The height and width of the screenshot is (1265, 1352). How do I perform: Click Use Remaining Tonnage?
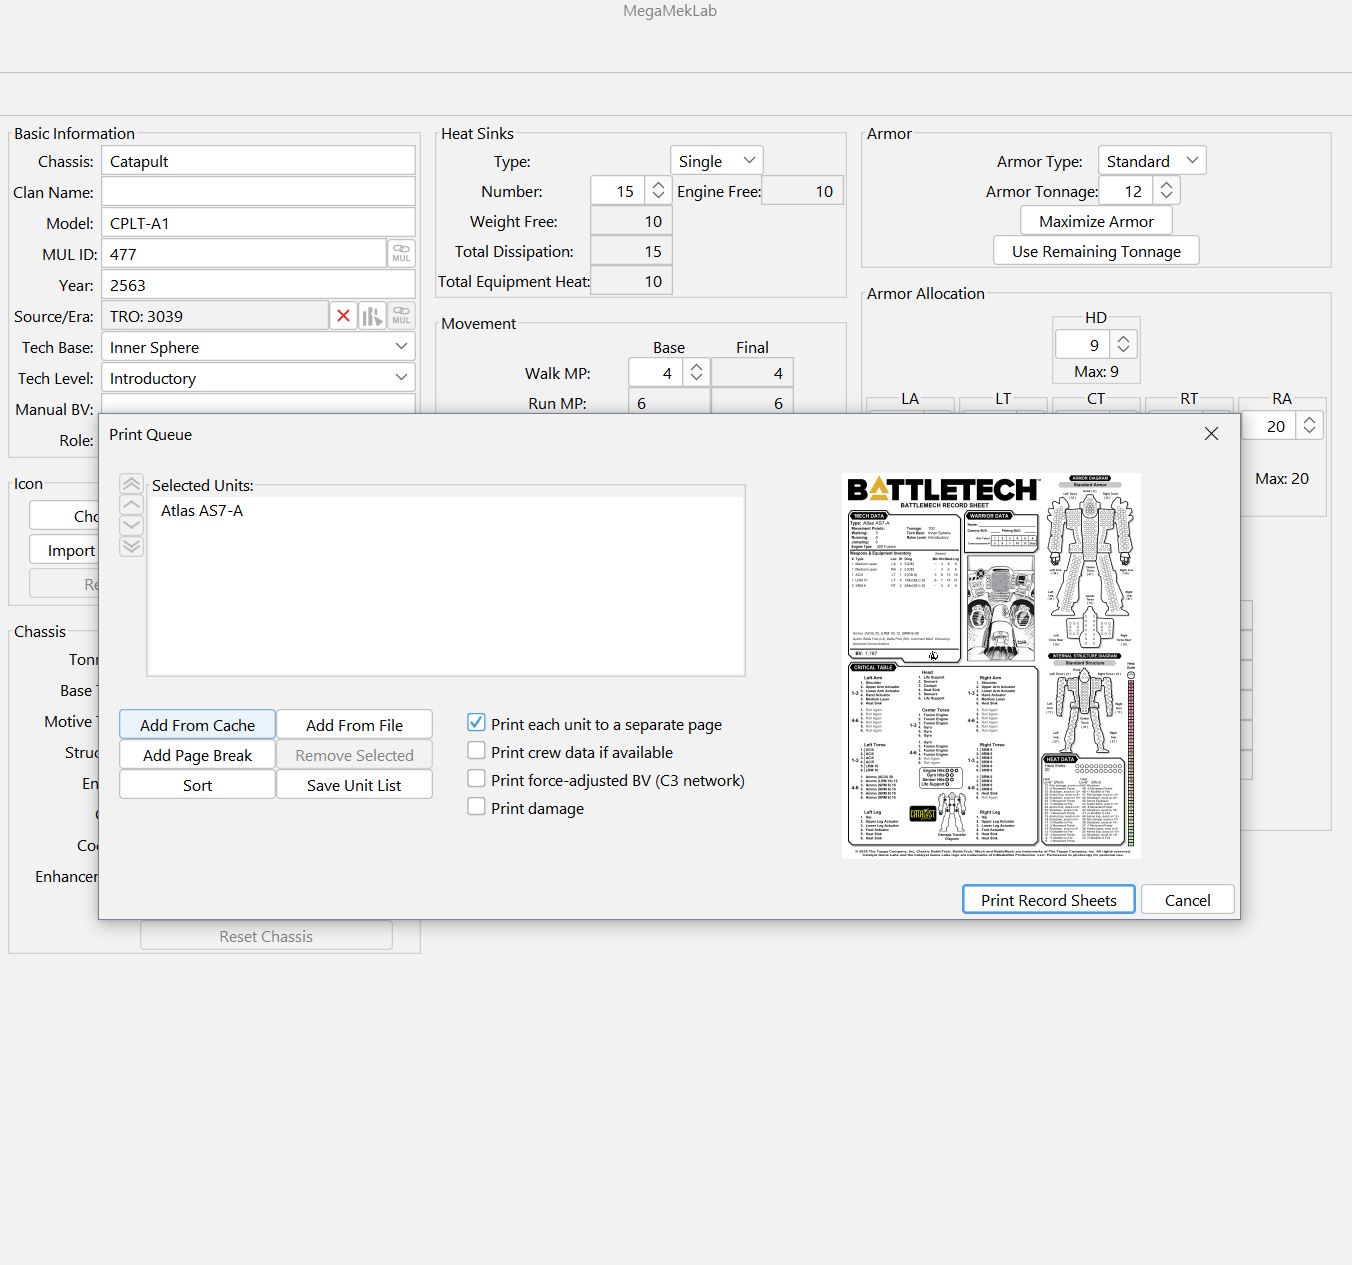tap(1096, 251)
